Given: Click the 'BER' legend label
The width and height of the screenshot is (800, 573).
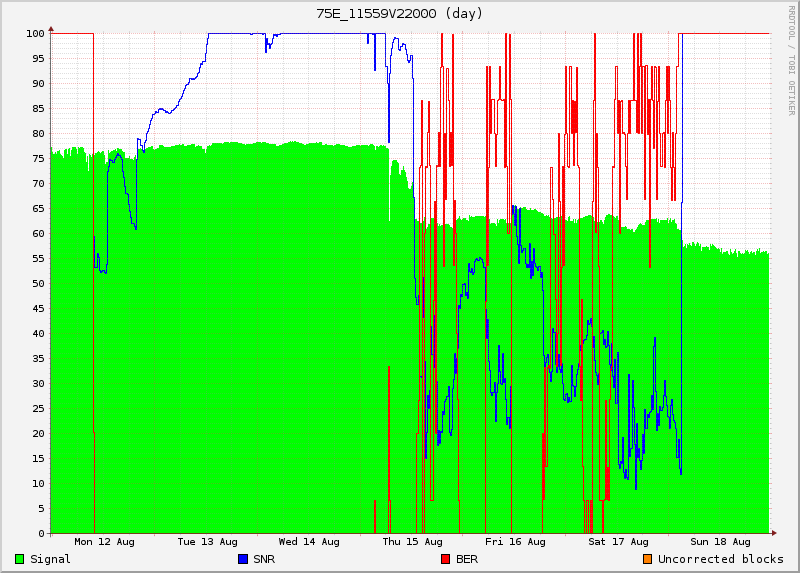Looking at the screenshot, I should 467,559.
